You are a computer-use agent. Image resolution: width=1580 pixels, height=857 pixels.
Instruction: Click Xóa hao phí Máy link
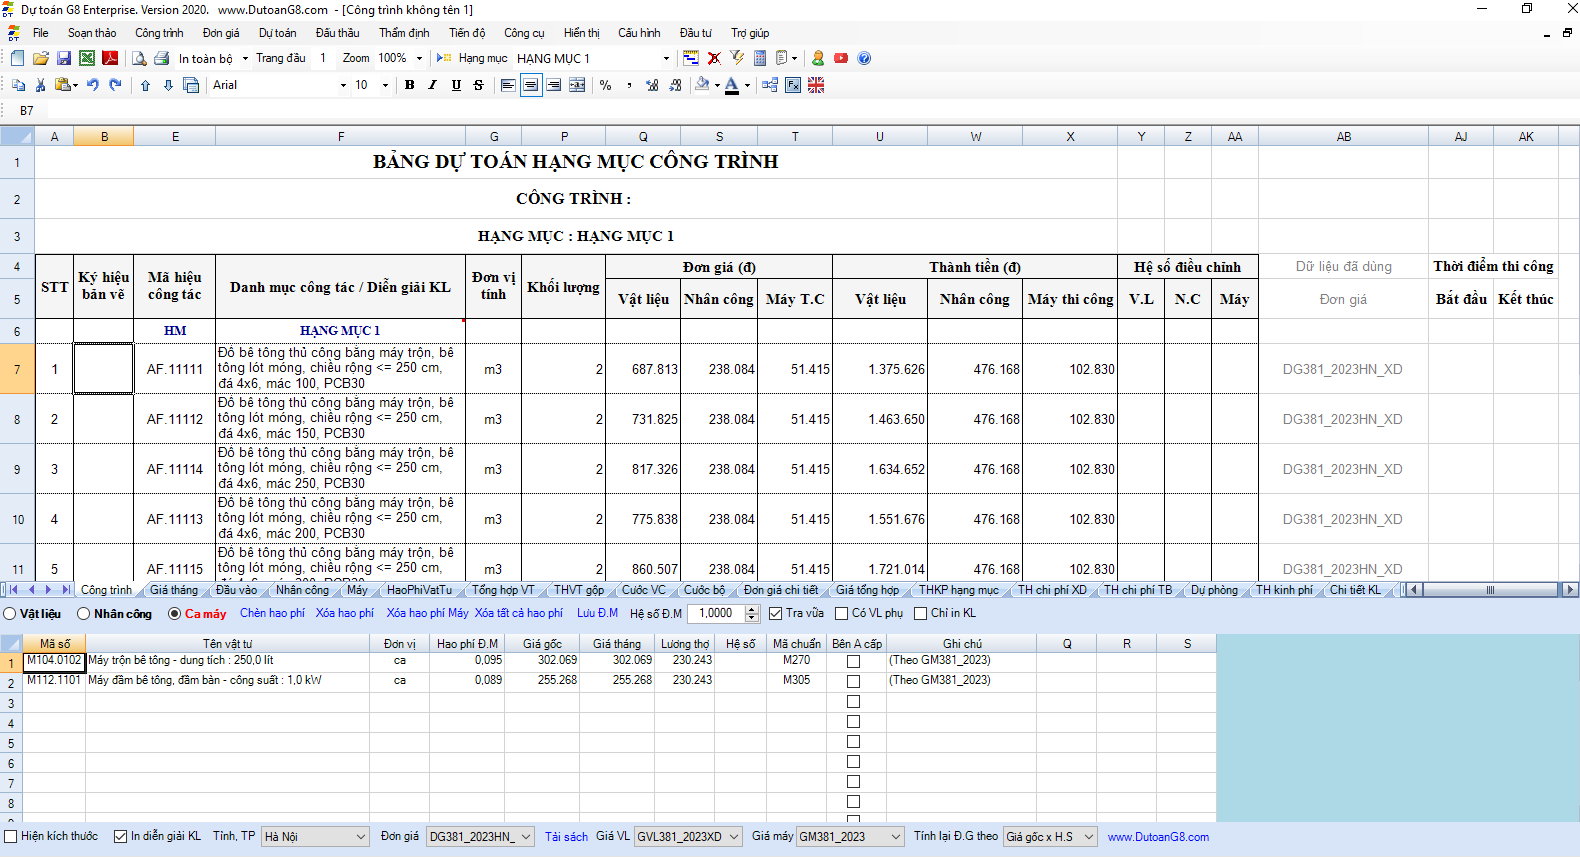click(x=427, y=613)
